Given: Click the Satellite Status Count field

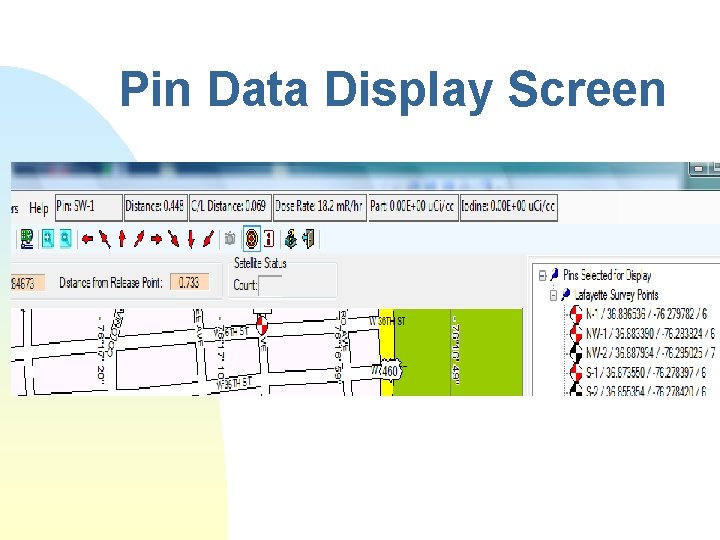Looking at the screenshot, I should pyautogui.click(x=270, y=286).
